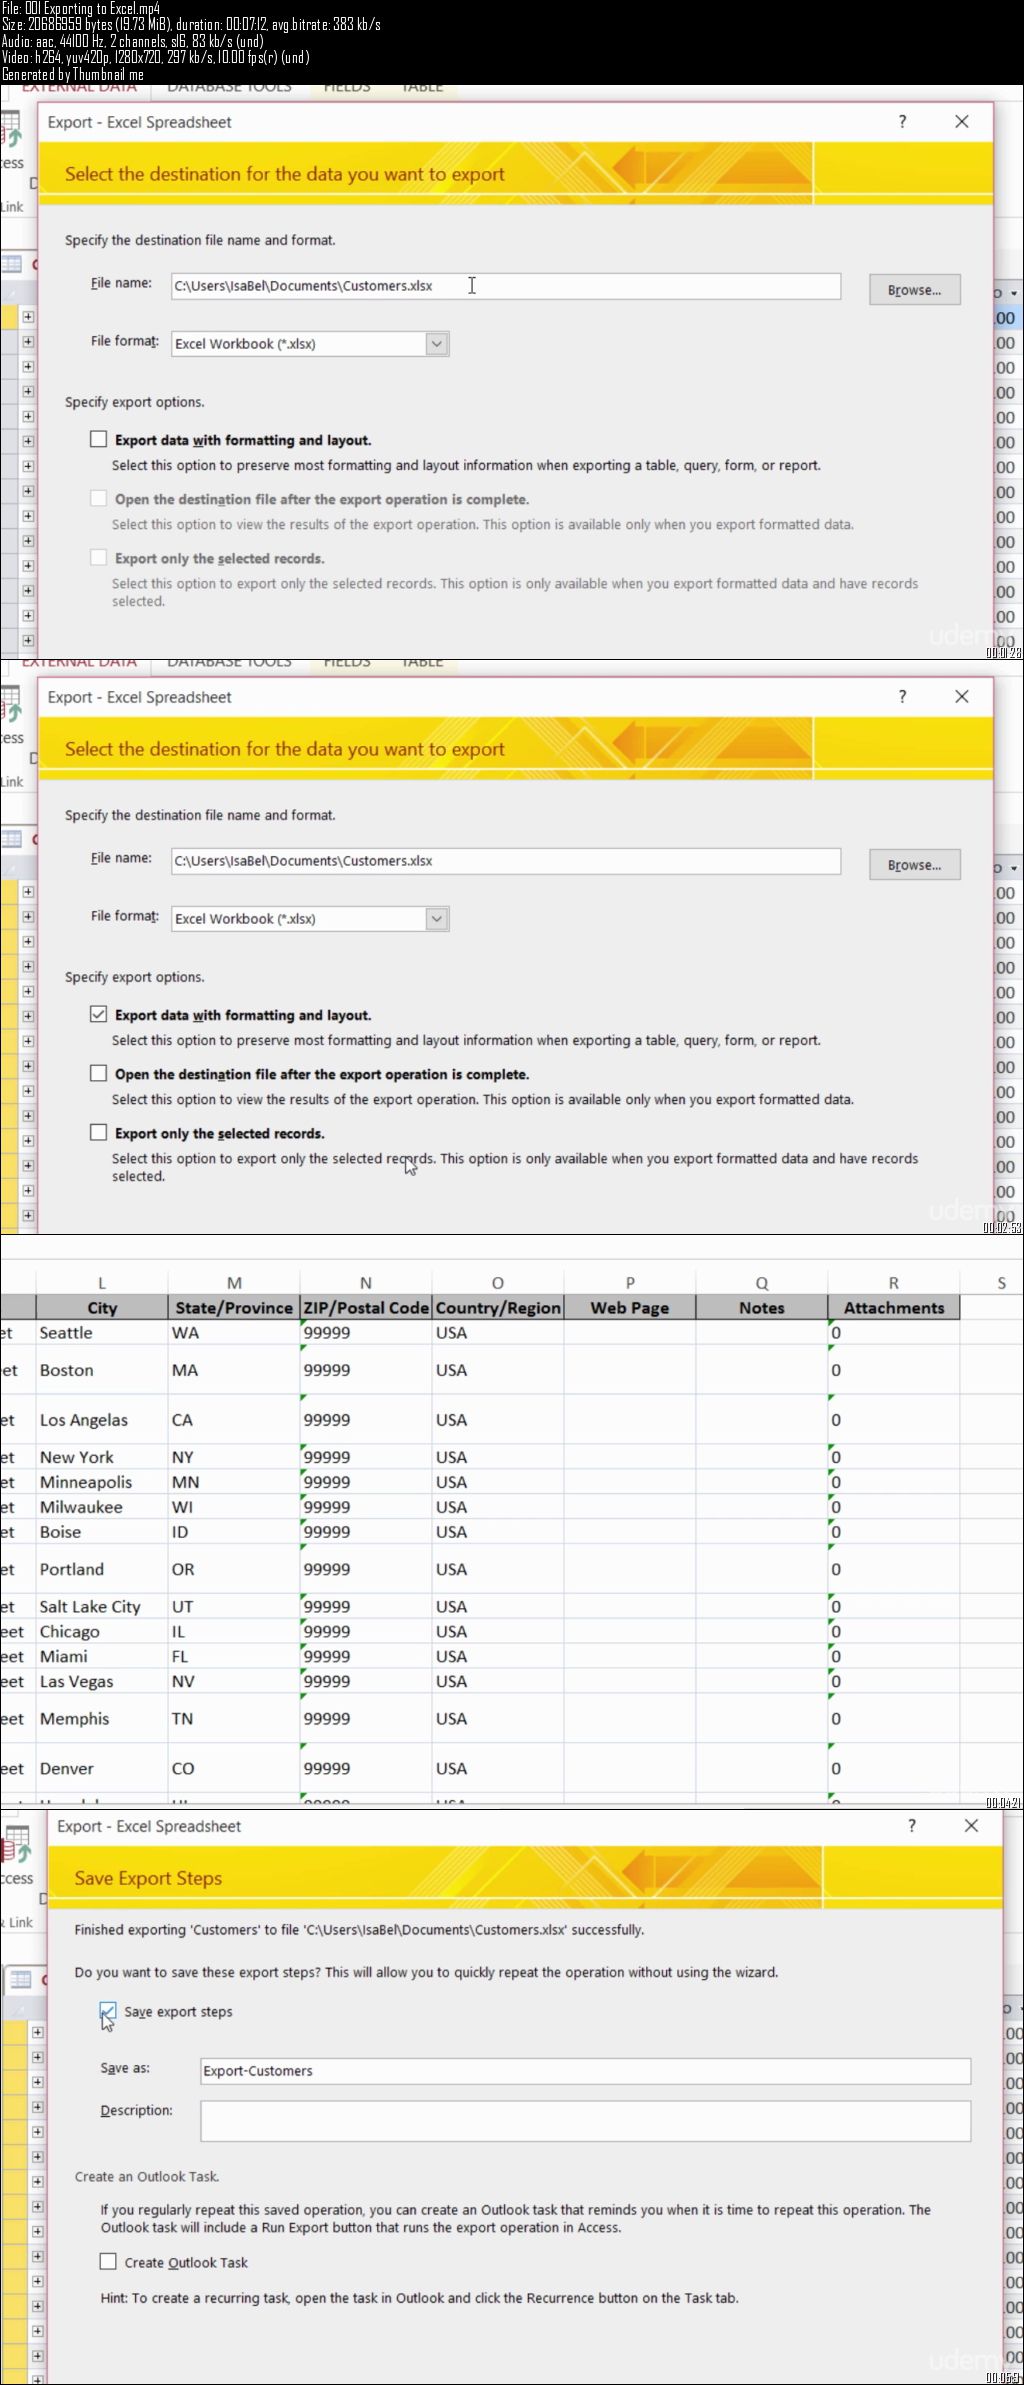Select the Seattle cell
The image size is (1024, 2385).
102,1333
